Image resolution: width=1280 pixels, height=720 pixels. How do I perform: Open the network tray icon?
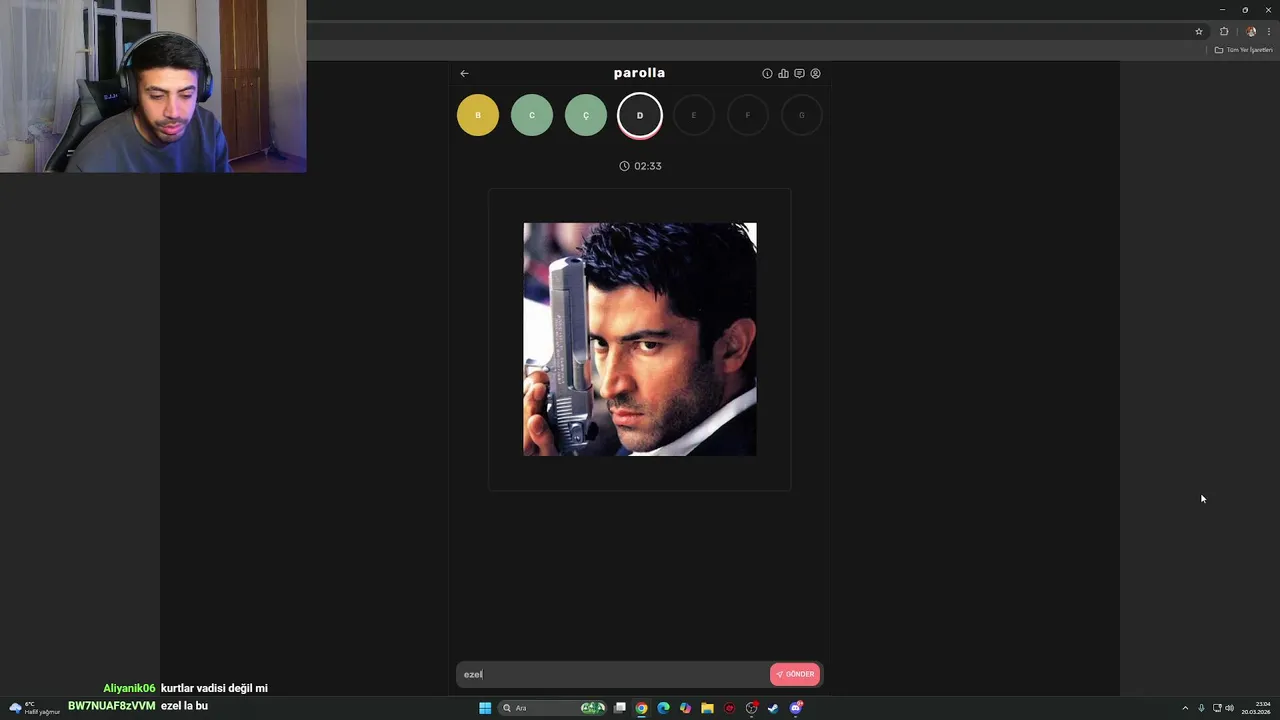(x=1217, y=708)
